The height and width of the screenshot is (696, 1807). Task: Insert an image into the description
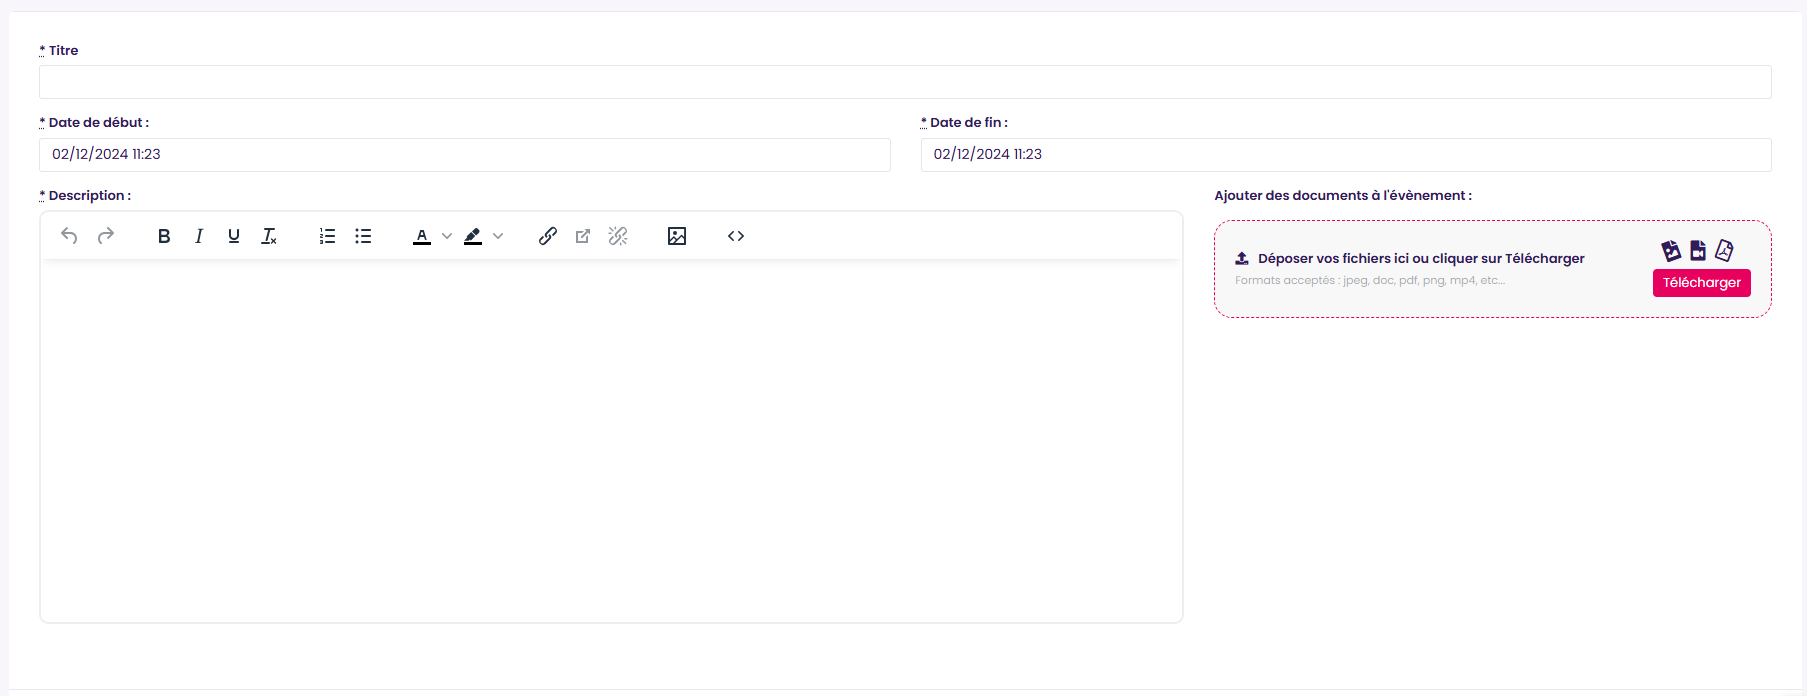[x=677, y=236]
